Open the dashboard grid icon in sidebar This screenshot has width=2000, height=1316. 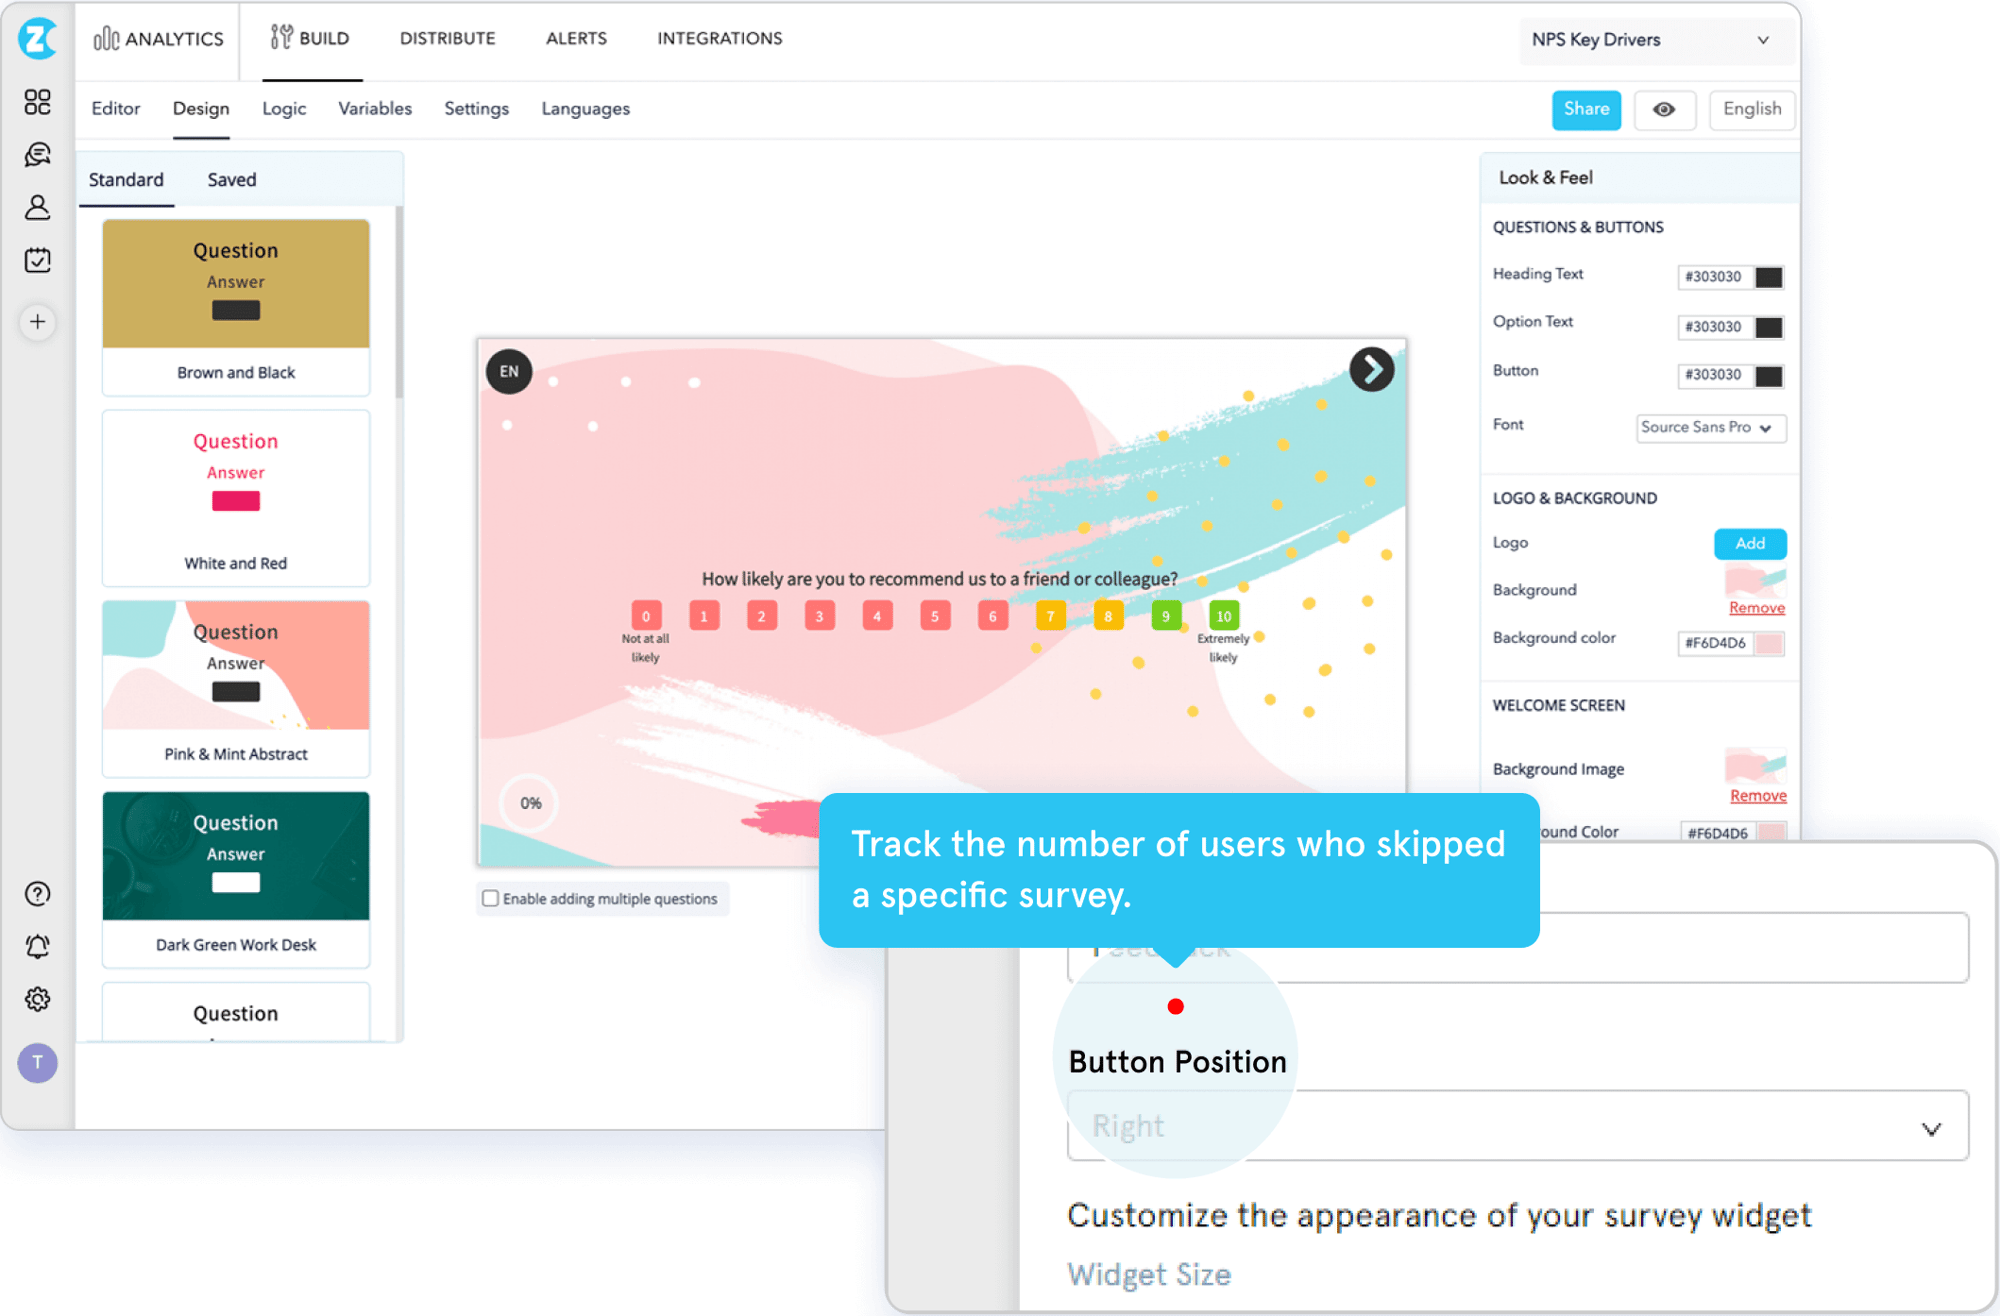[37, 102]
